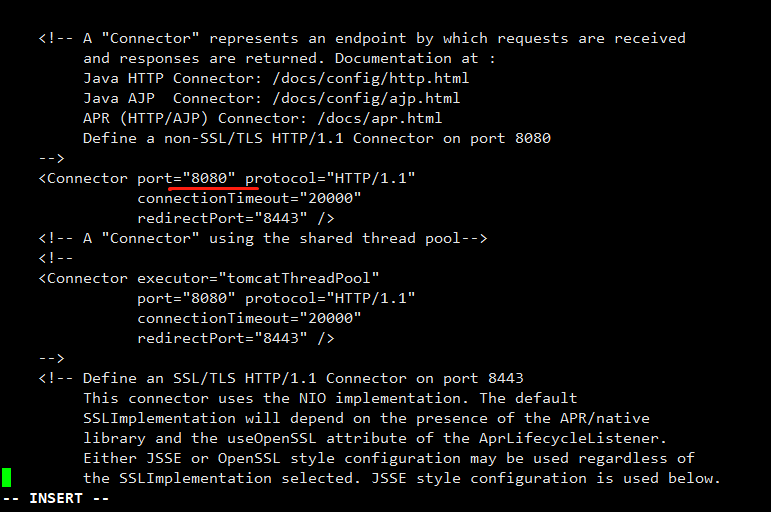Click the /docs/config/ajp.html path text
The height and width of the screenshot is (512, 771).
coord(366,98)
